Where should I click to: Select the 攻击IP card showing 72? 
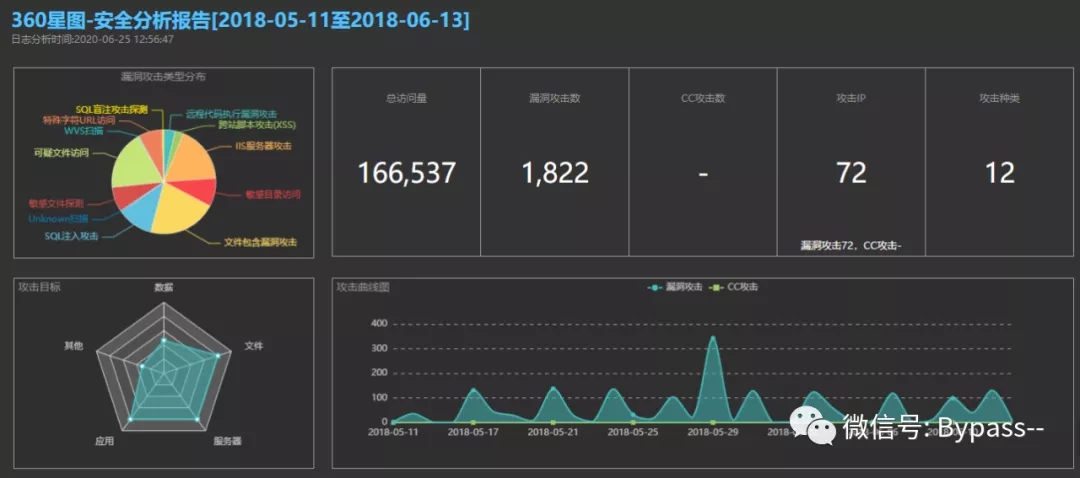(851, 162)
